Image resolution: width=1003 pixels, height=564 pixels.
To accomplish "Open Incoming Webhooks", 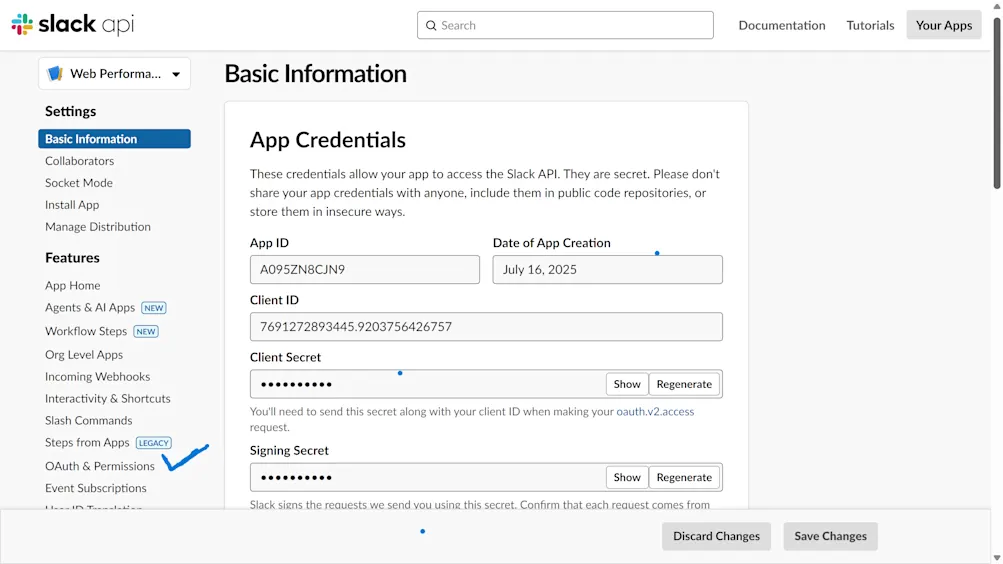I will click(x=97, y=376).
